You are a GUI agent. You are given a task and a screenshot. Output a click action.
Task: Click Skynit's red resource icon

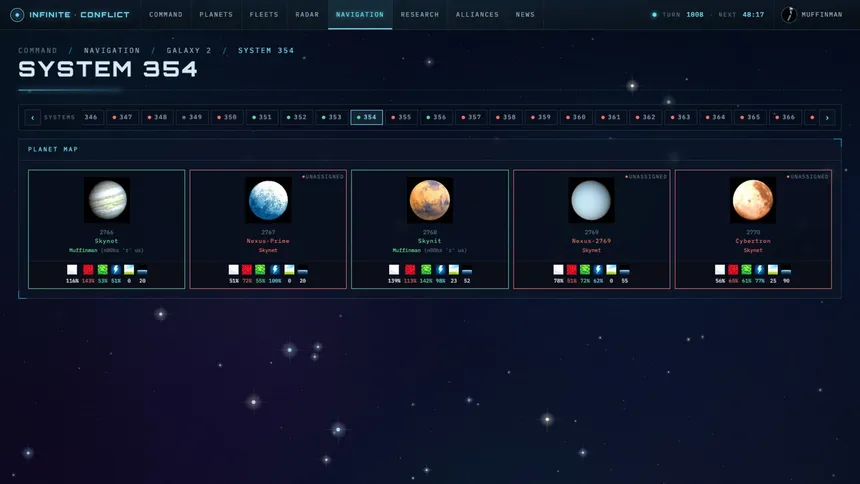coord(410,269)
